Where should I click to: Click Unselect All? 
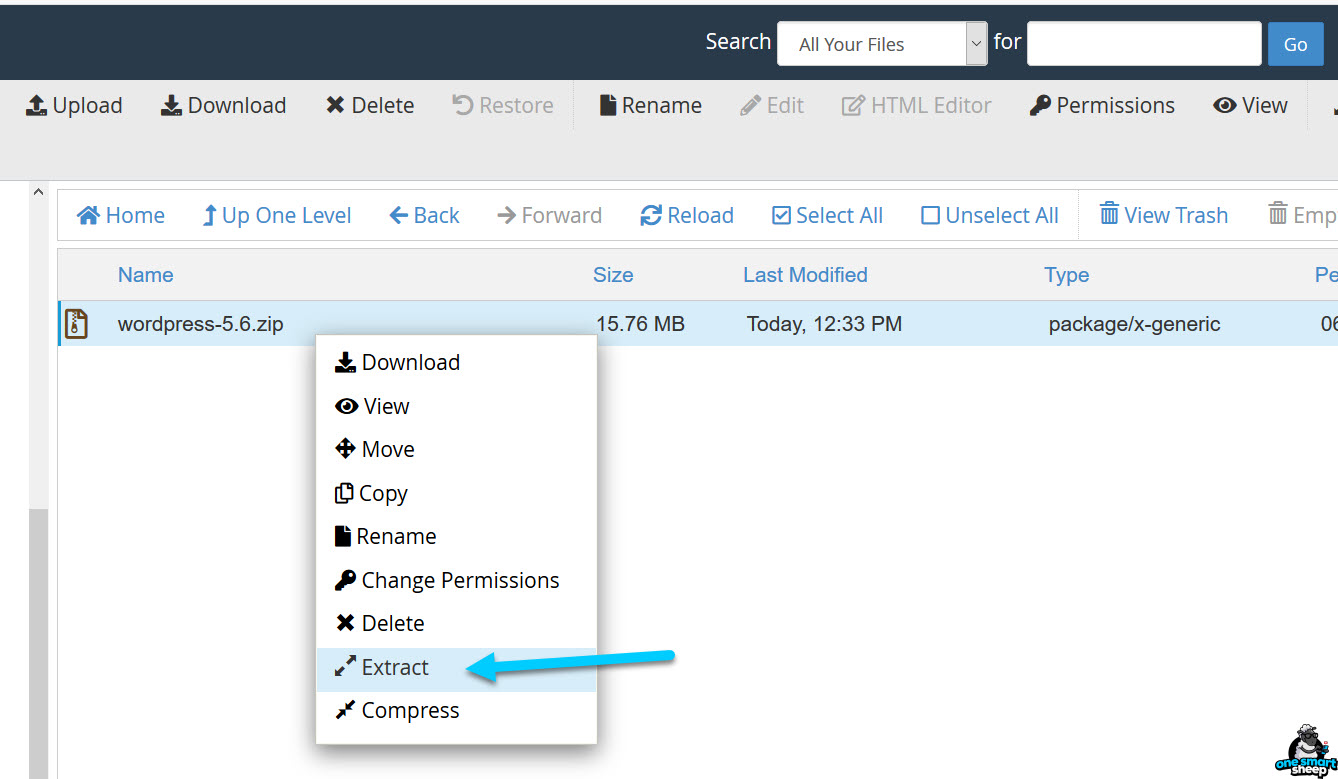point(990,215)
